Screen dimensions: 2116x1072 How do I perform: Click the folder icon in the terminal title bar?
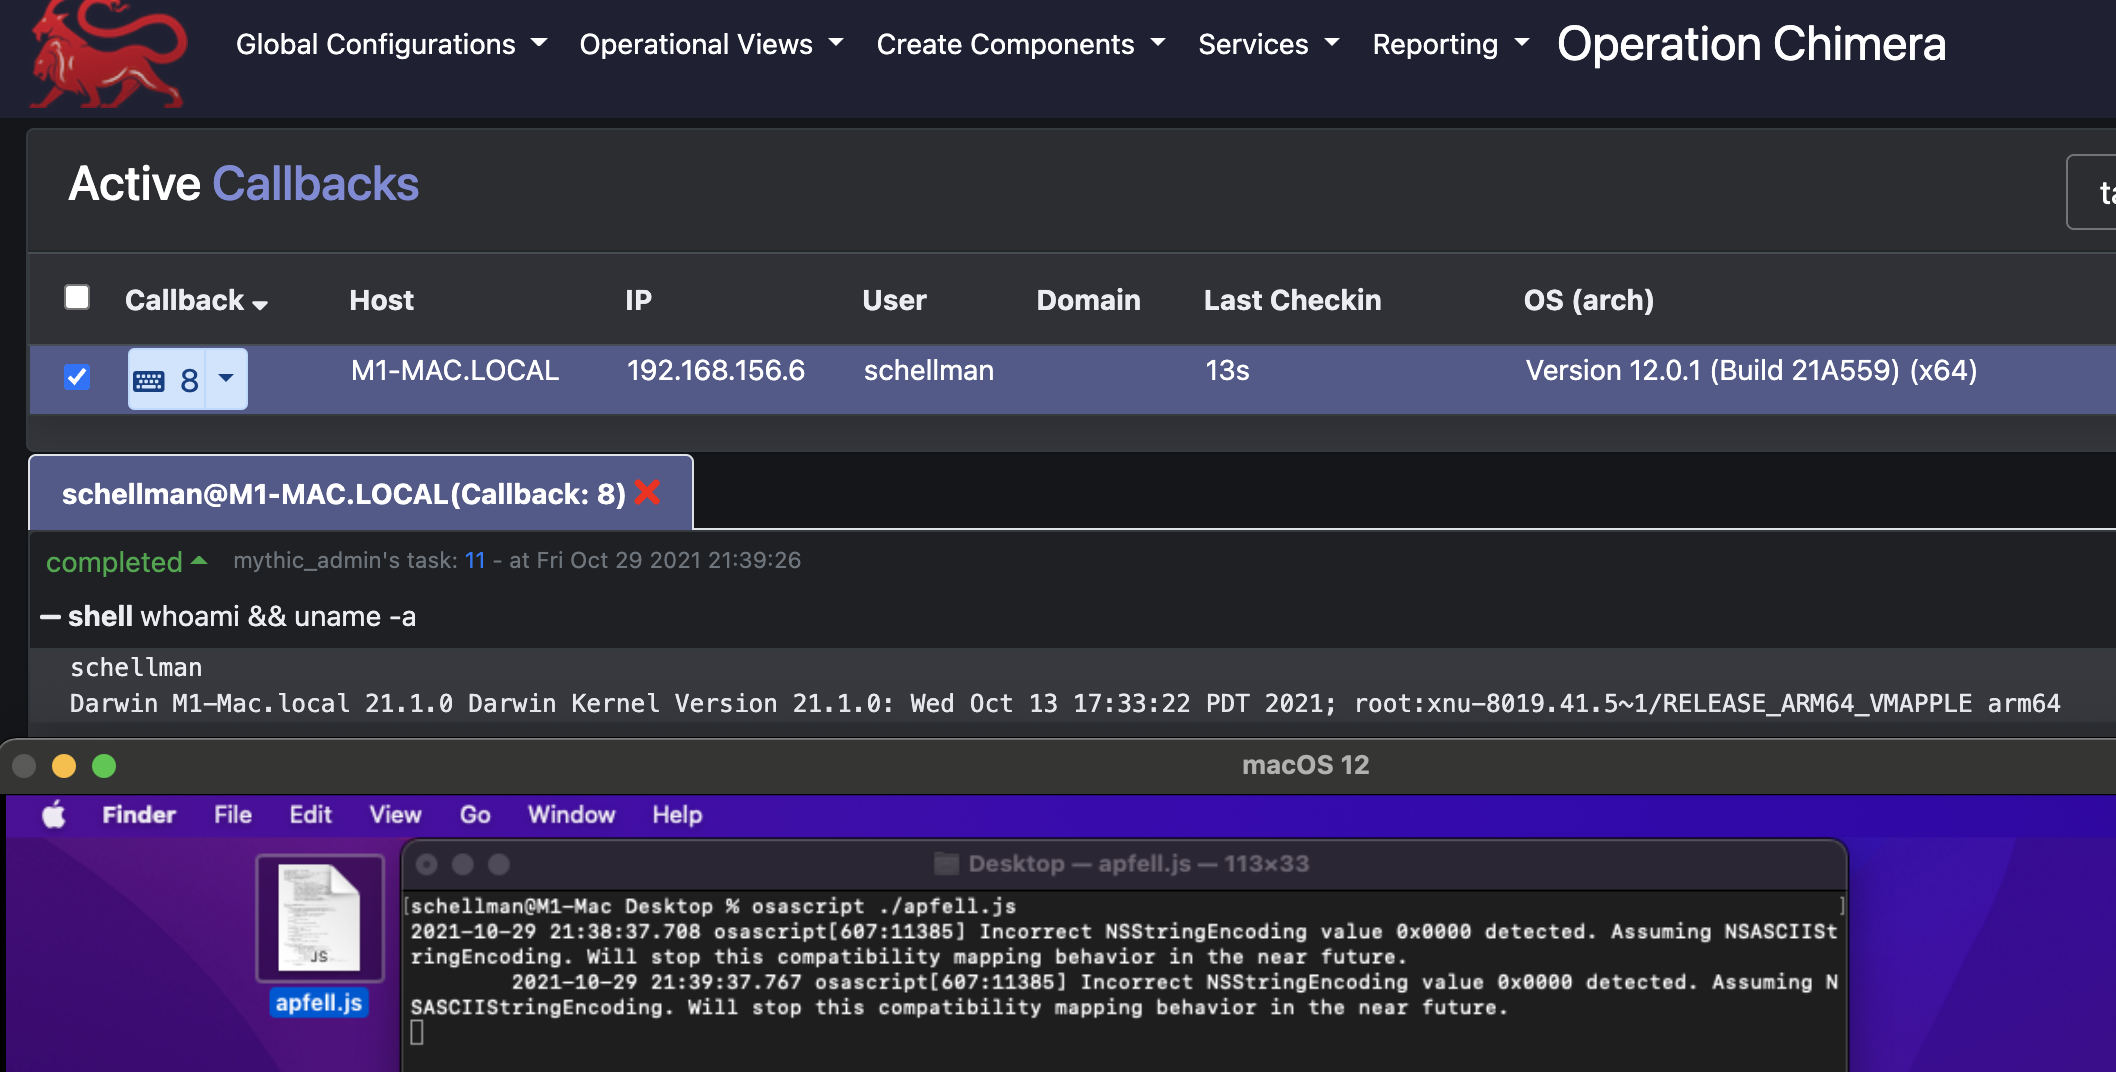[x=944, y=863]
